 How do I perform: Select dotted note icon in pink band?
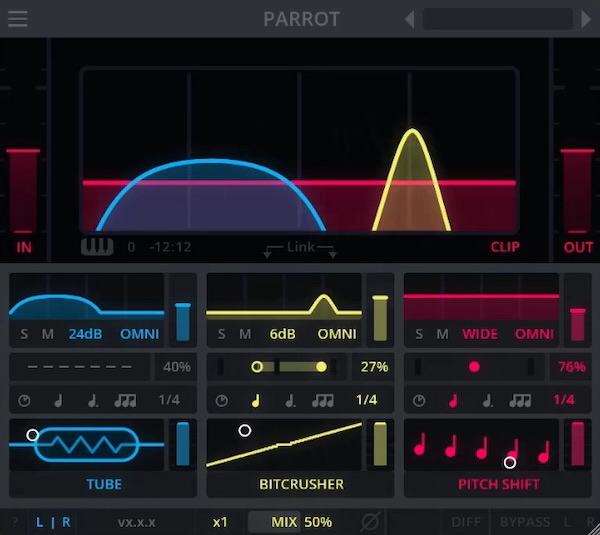[x=488, y=401]
